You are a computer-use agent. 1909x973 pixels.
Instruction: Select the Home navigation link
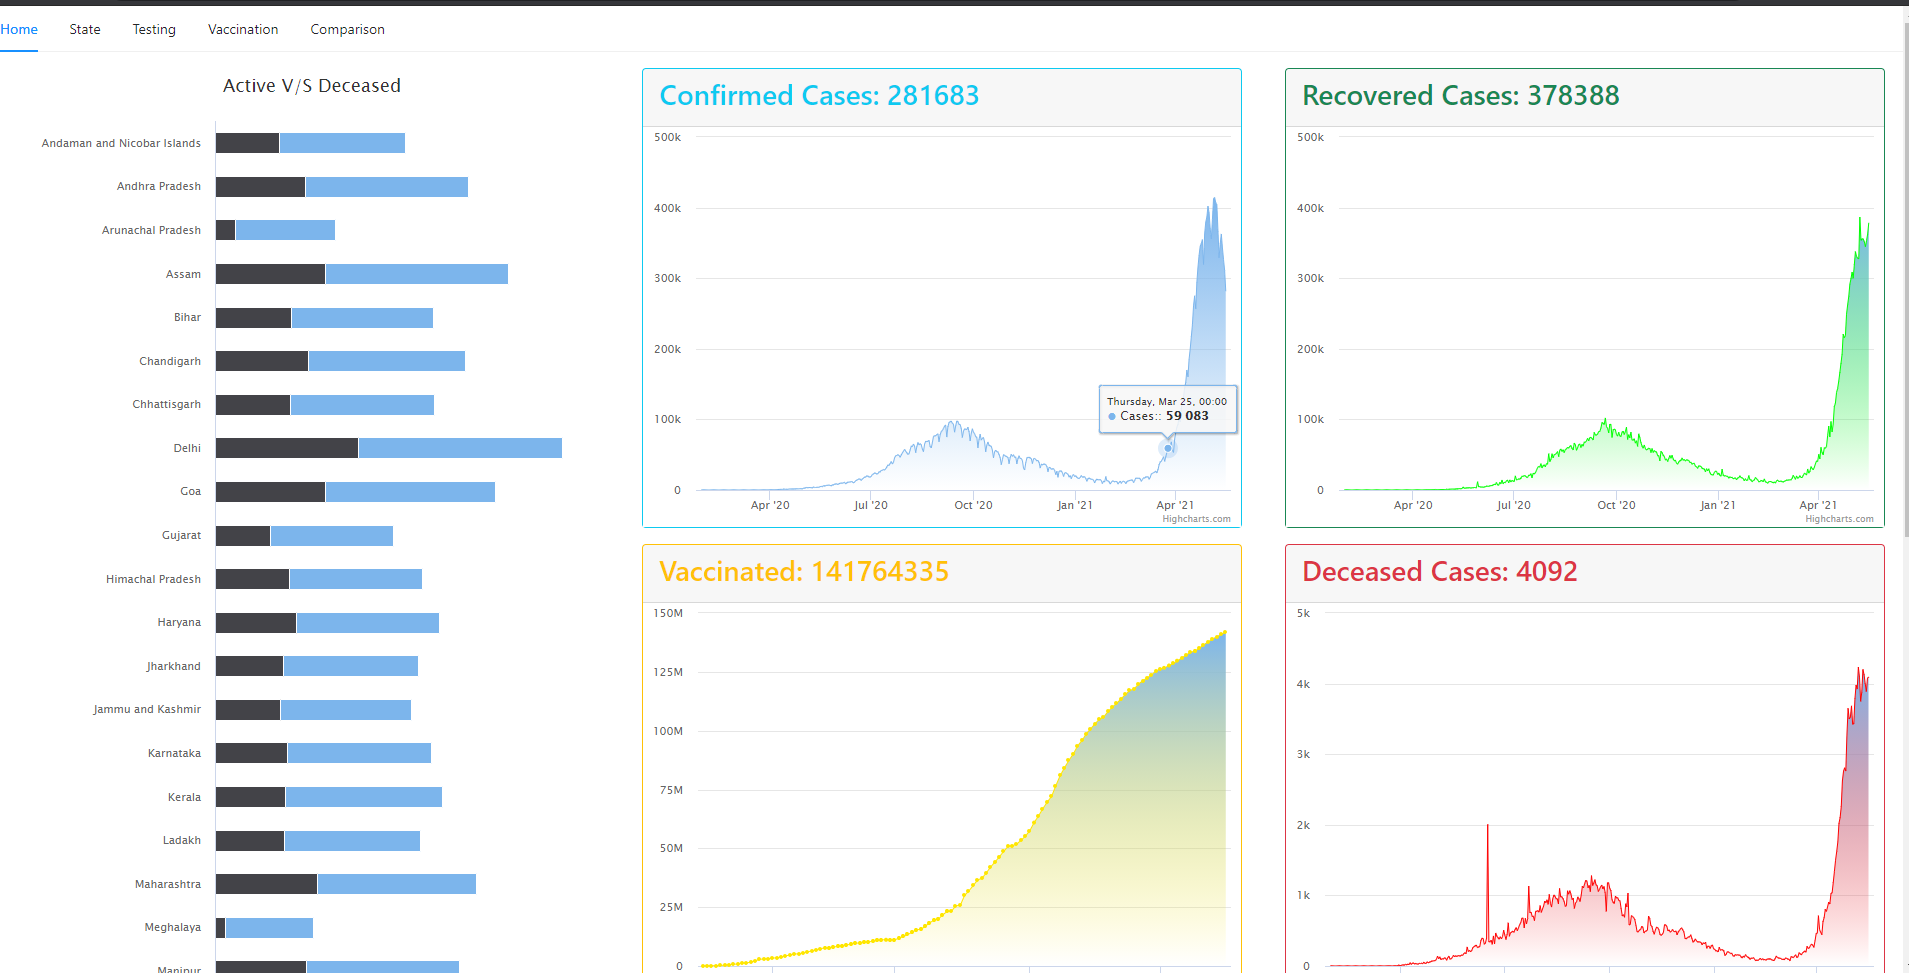[x=19, y=29]
